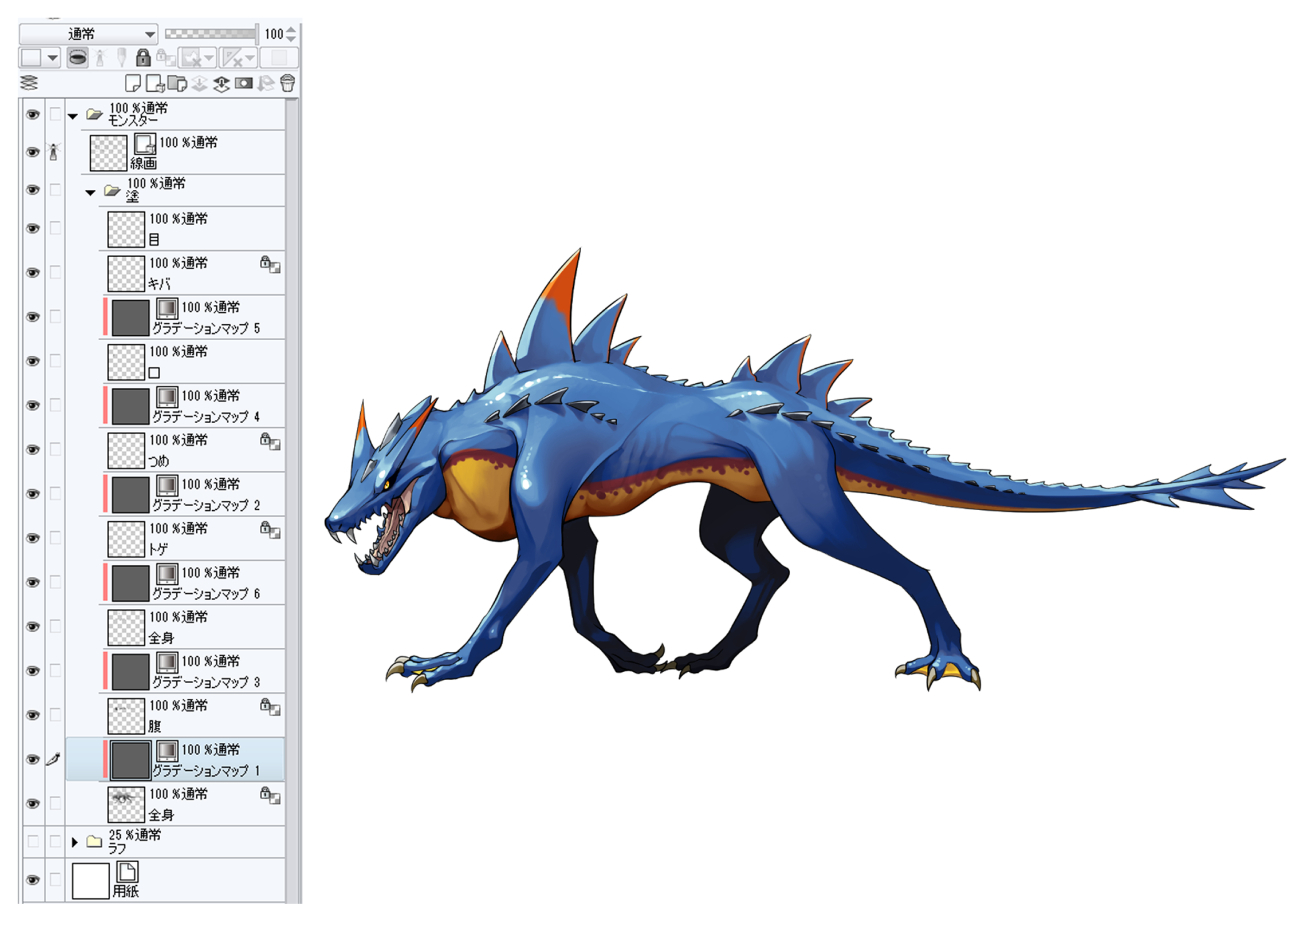
Task: Expand the ラフ folder
Action: [74, 842]
